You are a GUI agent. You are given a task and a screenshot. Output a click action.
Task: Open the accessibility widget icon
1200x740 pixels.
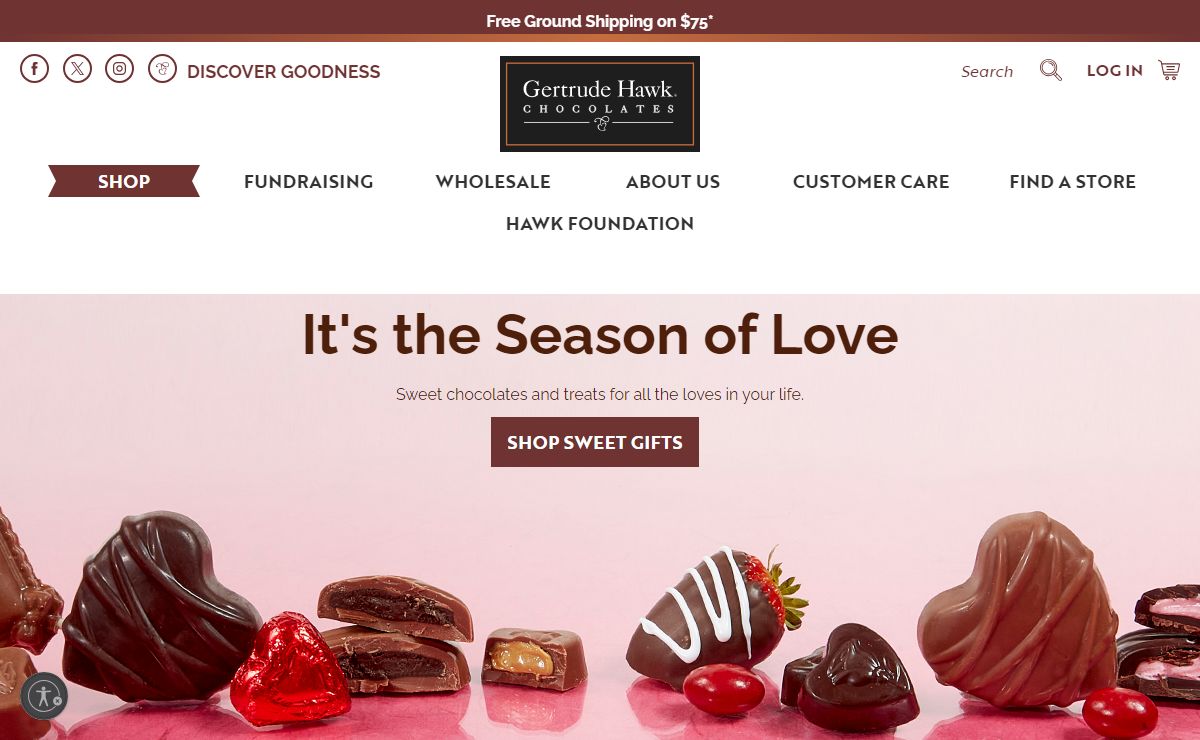pos(44,696)
